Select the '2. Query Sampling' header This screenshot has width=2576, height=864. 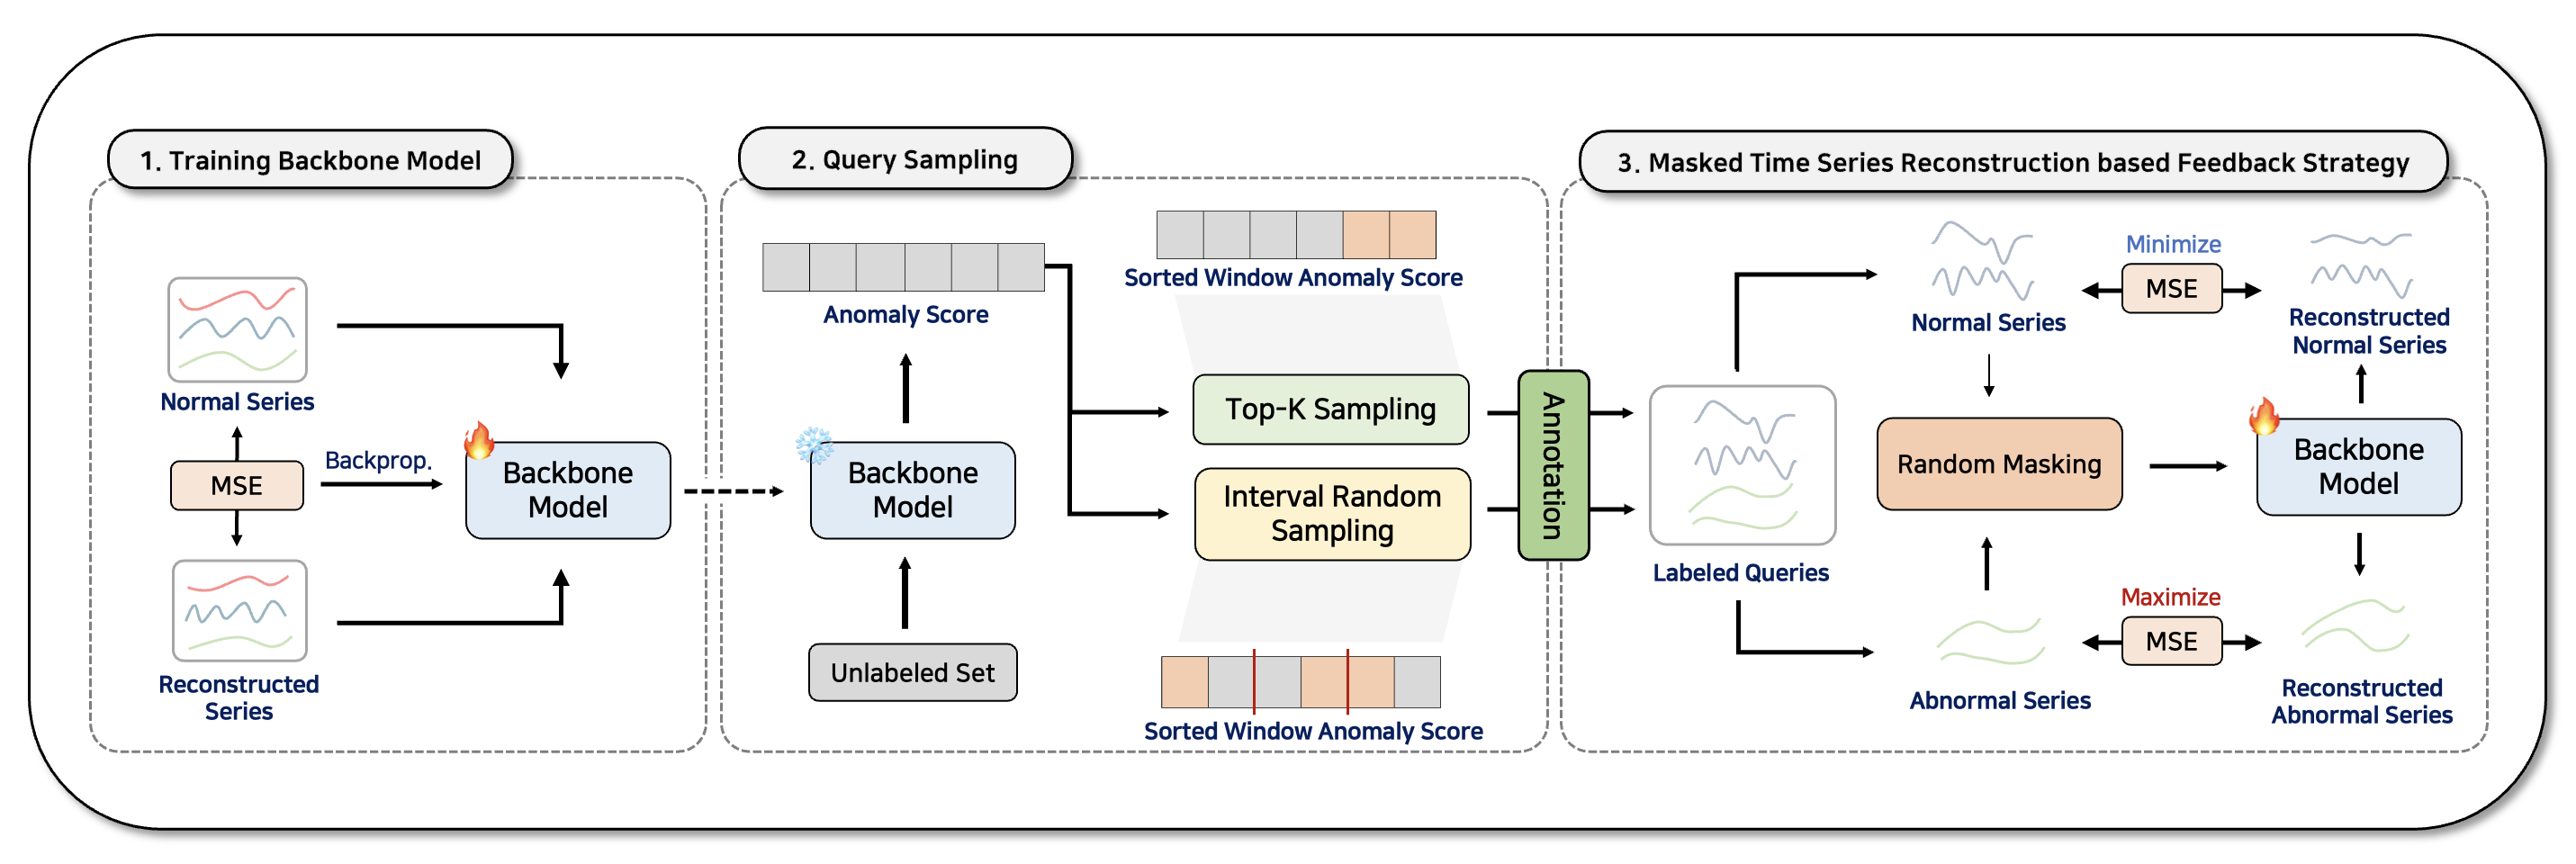(x=905, y=159)
